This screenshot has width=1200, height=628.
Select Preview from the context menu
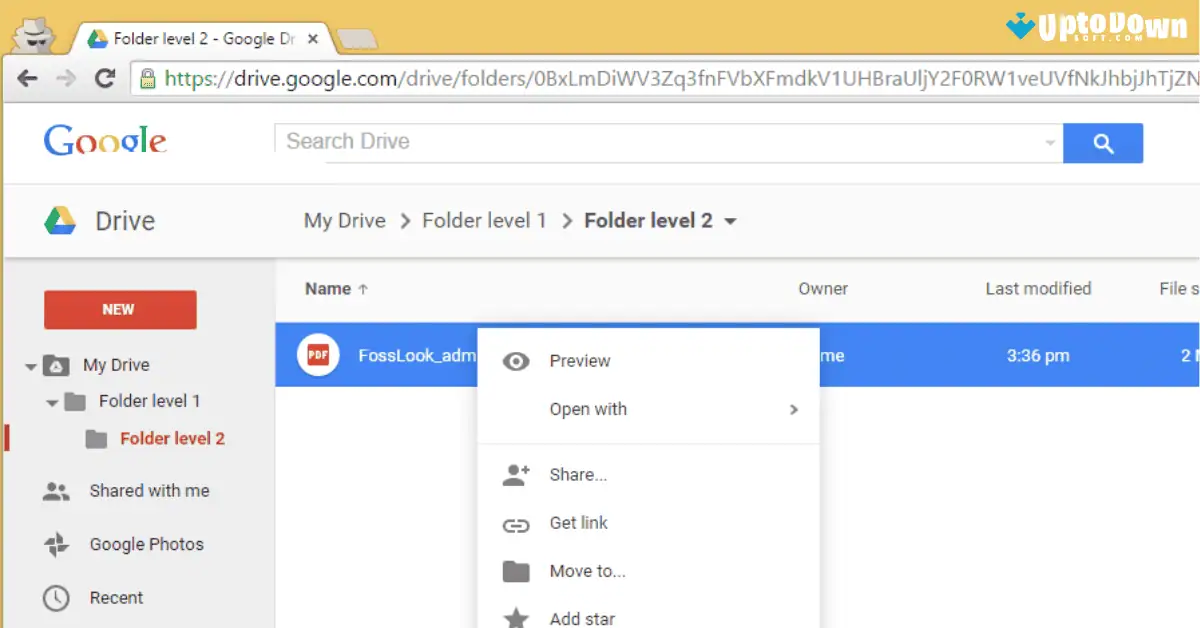pyautogui.click(x=580, y=361)
